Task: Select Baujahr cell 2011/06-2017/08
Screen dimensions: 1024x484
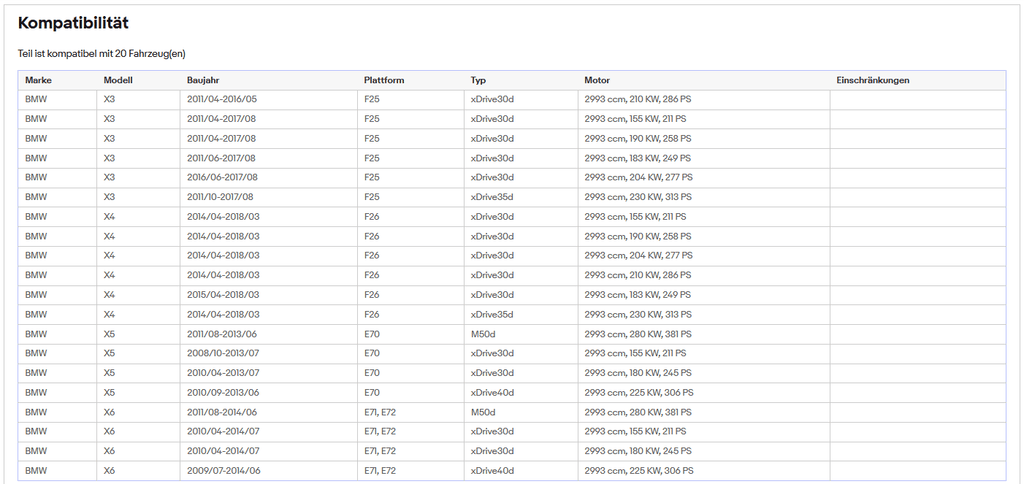Action: click(x=221, y=158)
